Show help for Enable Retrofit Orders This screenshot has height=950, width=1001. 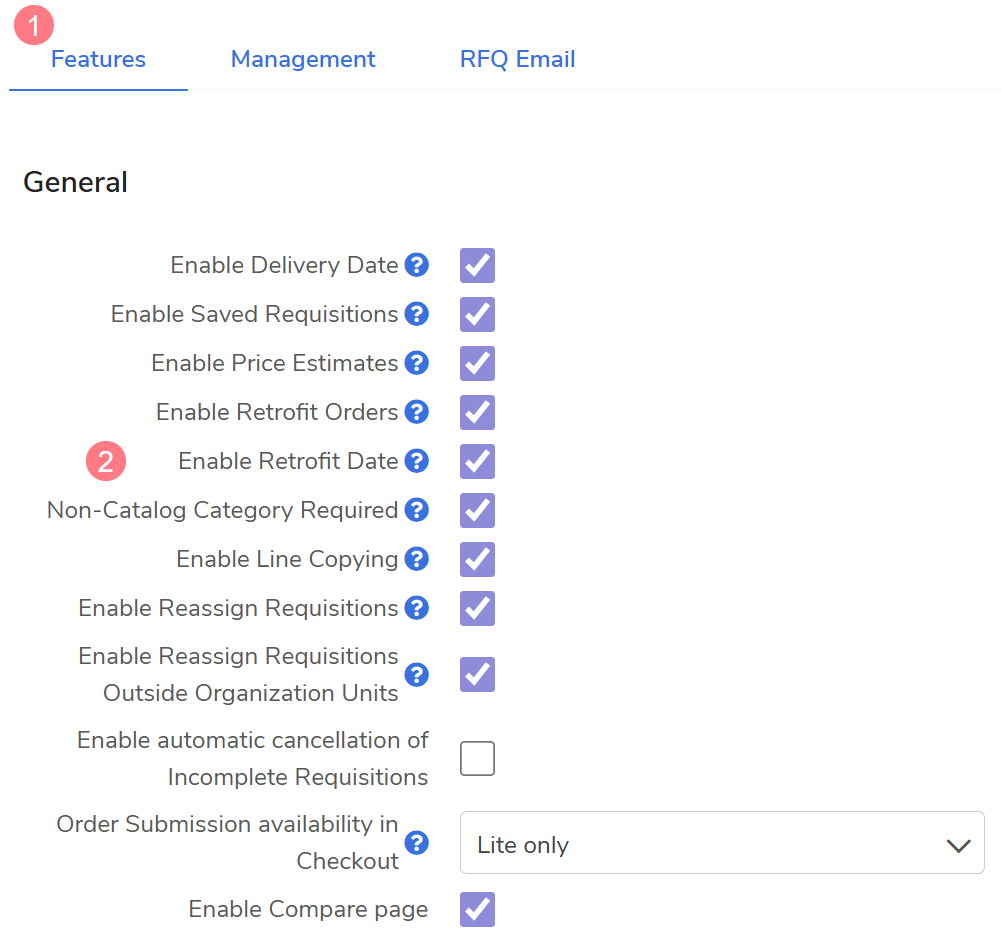click(417, 413)
